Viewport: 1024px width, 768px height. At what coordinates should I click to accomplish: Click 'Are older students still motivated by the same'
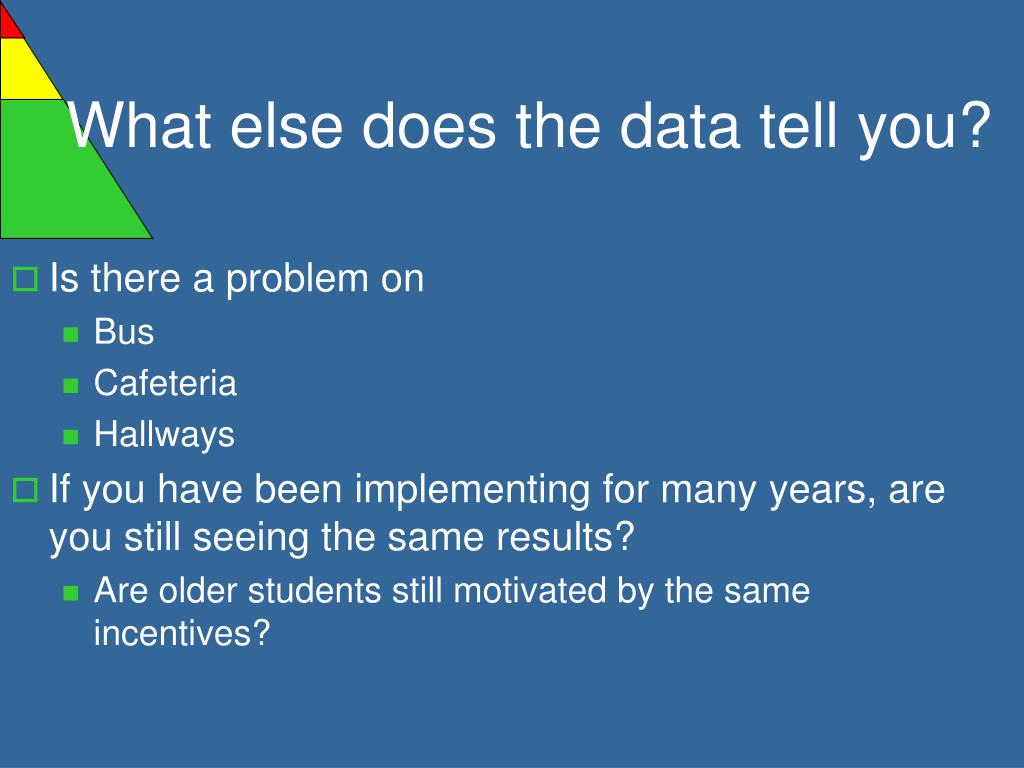(452, 592)
